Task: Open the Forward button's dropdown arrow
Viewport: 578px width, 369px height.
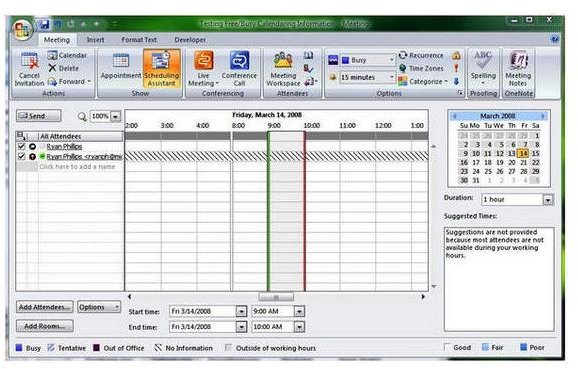Action: (x=89, y=81)
